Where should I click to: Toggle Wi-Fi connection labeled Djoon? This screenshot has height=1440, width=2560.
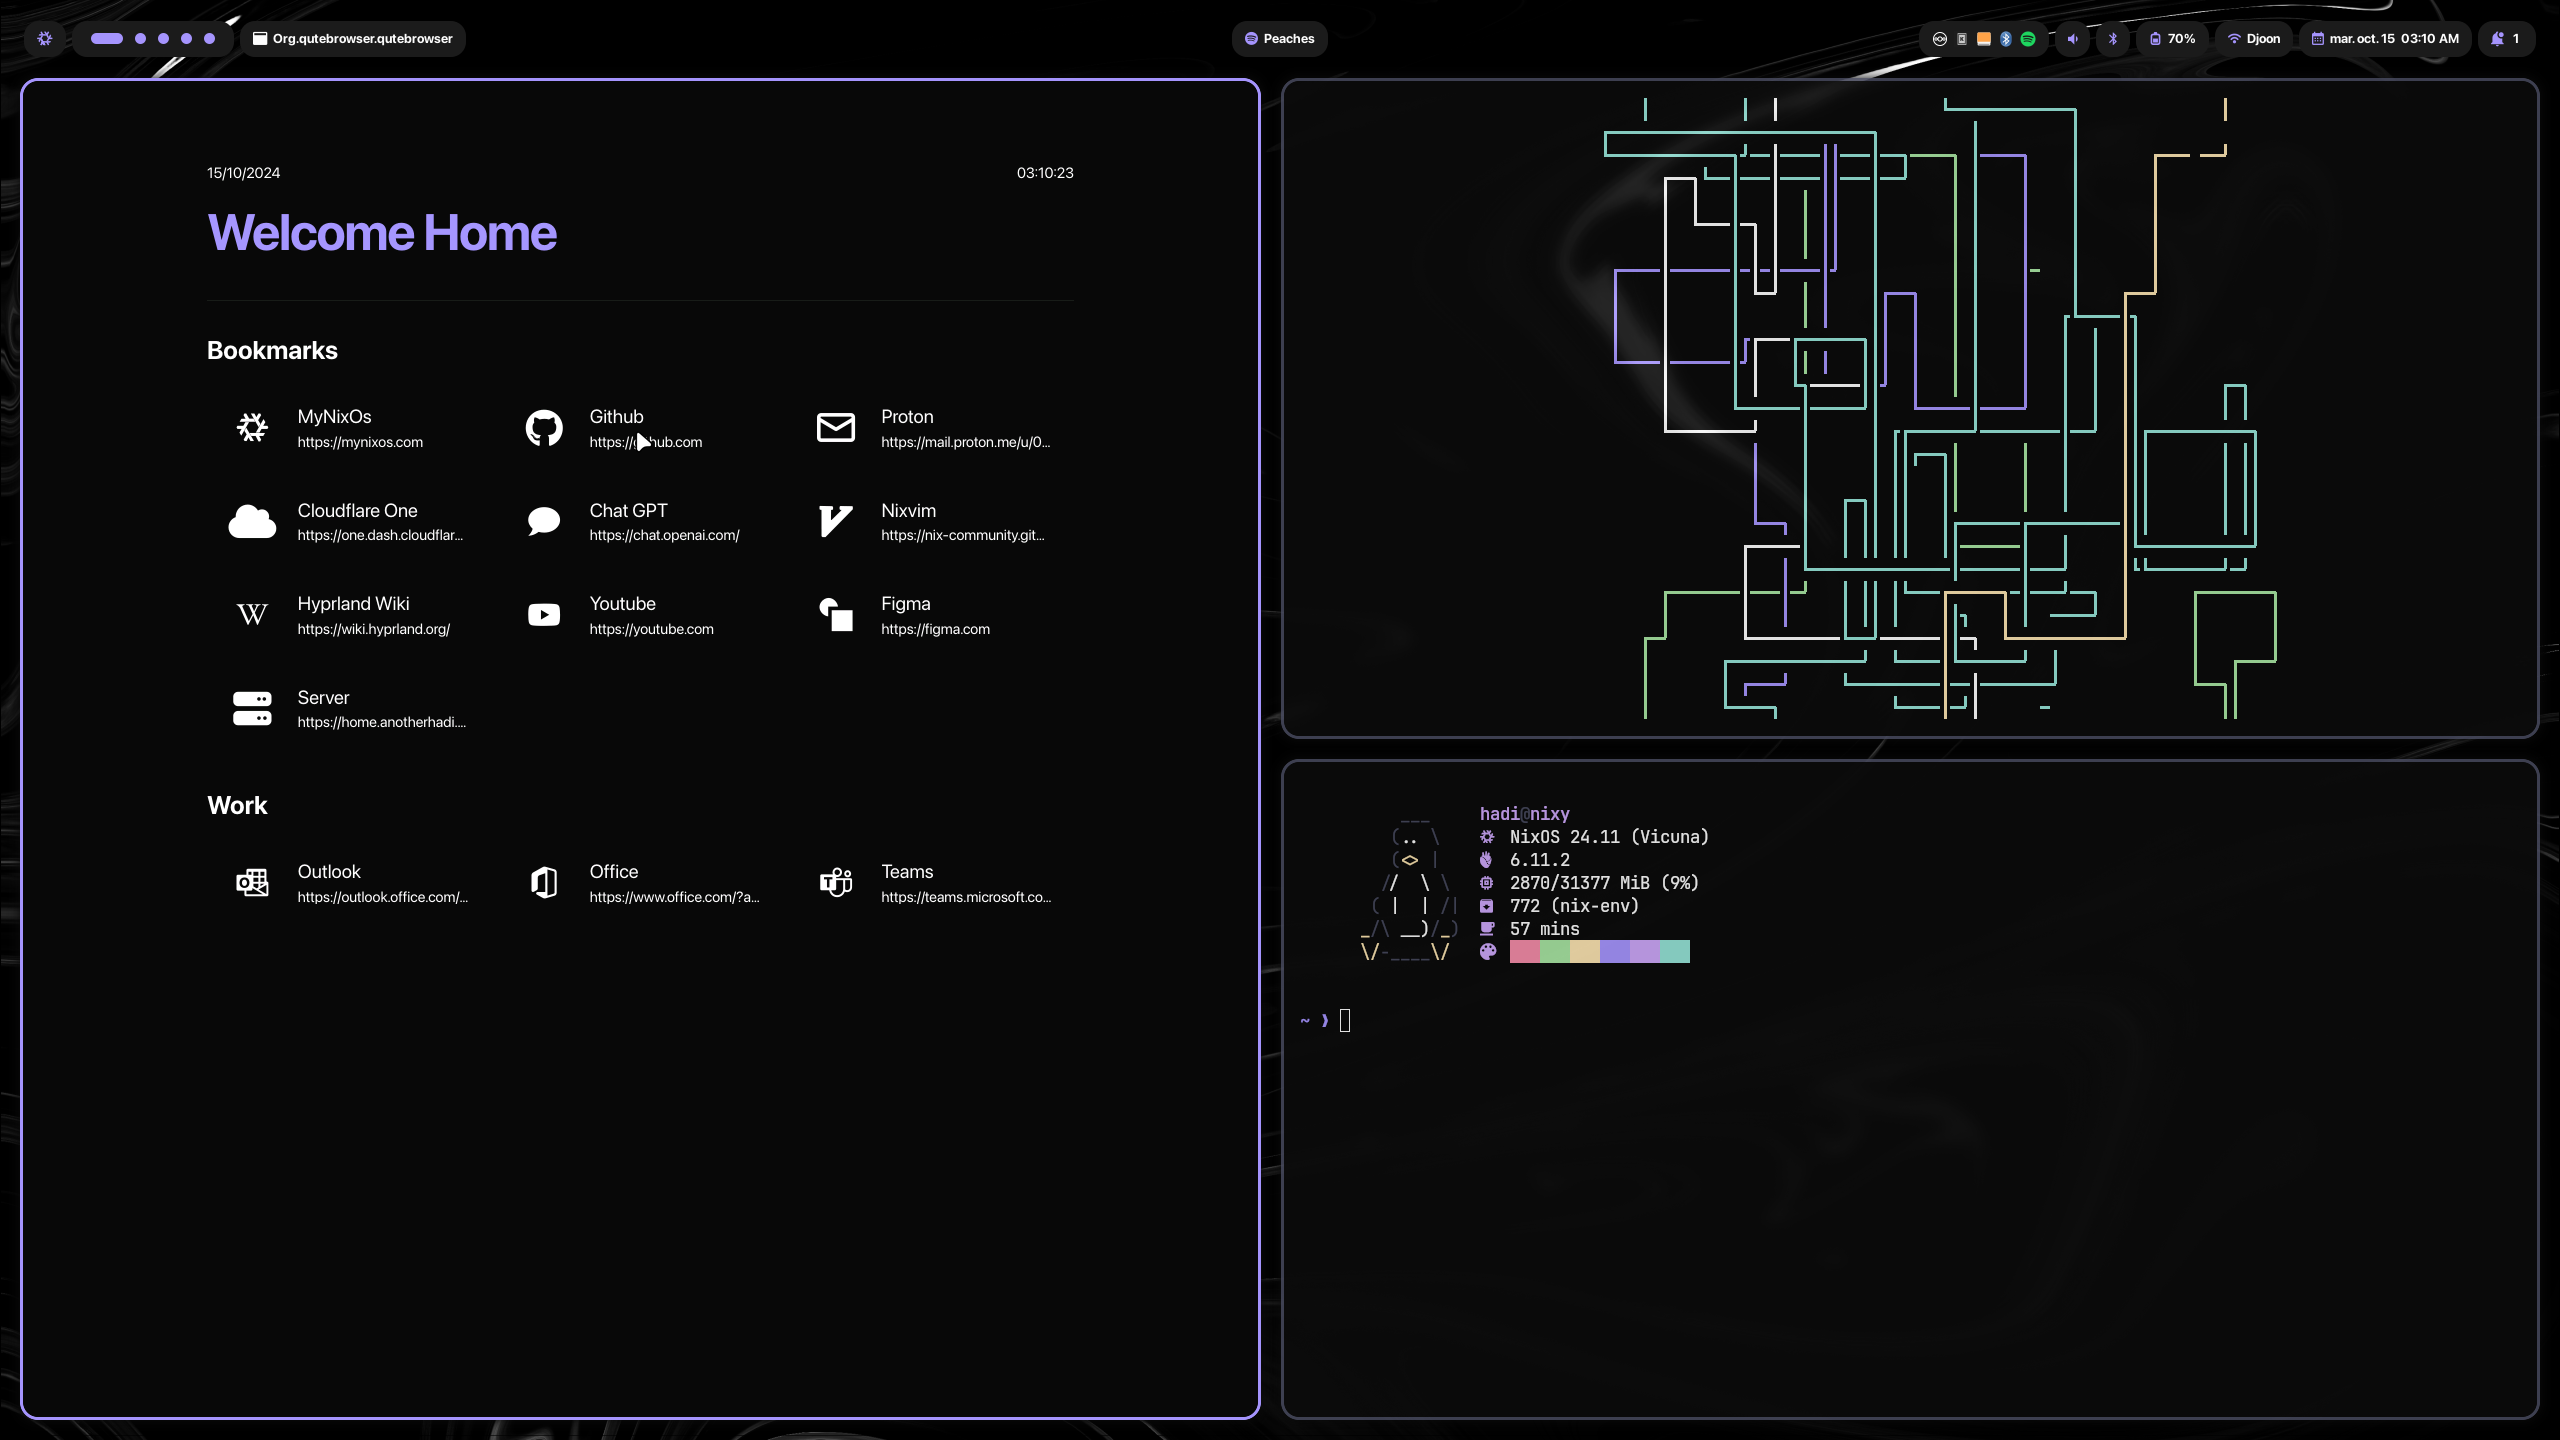tap(2253, 38)
